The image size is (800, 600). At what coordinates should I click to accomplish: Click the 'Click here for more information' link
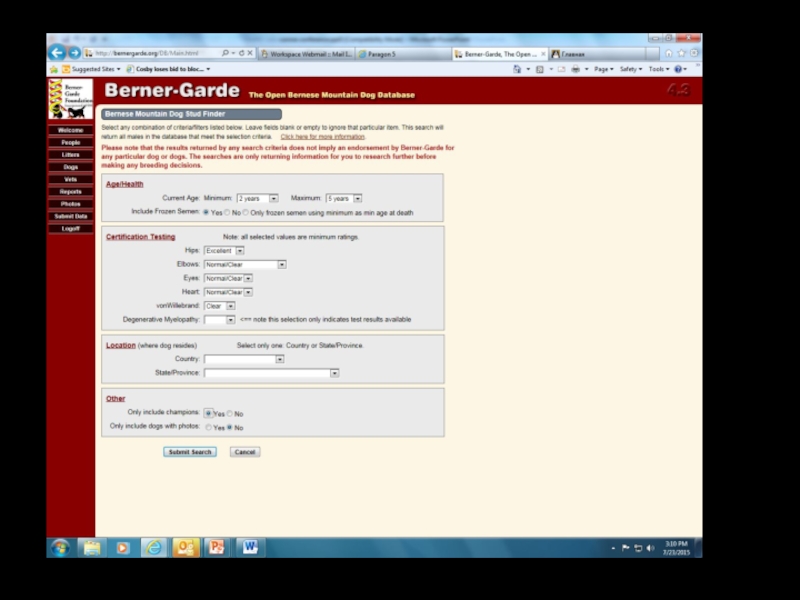(x=322, y=137)
